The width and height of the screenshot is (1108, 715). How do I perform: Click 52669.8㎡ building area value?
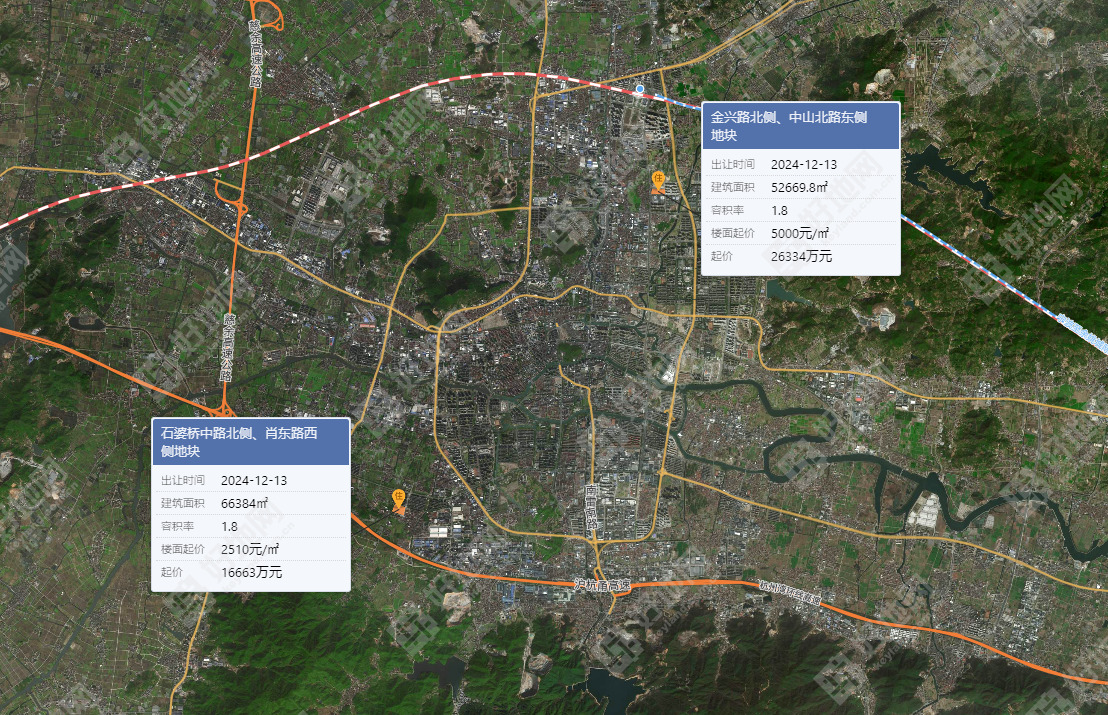pos(798,187)
